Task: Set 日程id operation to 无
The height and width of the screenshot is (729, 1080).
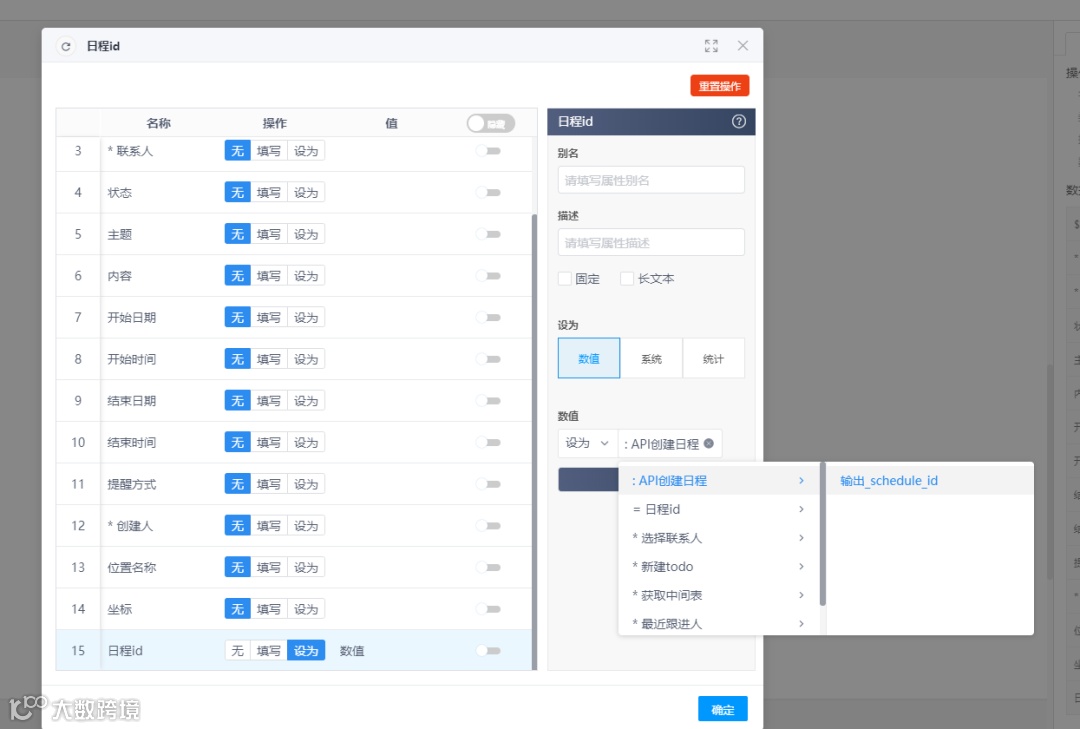Action: coord(238,650)
